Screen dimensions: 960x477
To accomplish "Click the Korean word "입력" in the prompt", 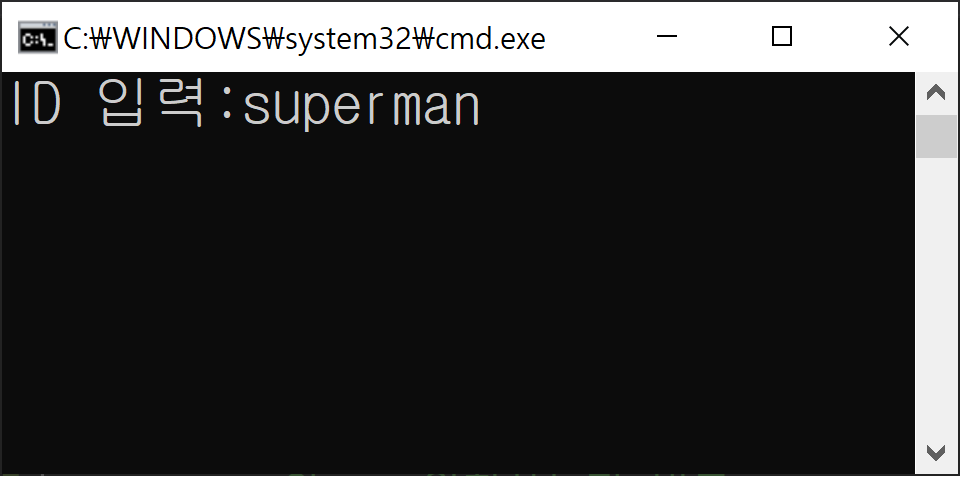I will [151, 103].
